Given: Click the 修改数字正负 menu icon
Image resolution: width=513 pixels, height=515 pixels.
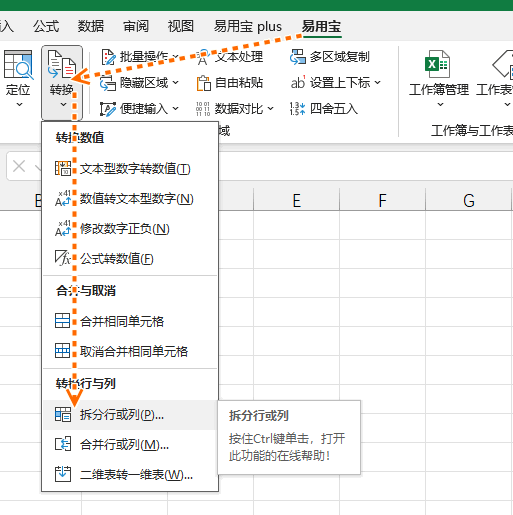Looking at the screenshot, I should coord(63,229).
